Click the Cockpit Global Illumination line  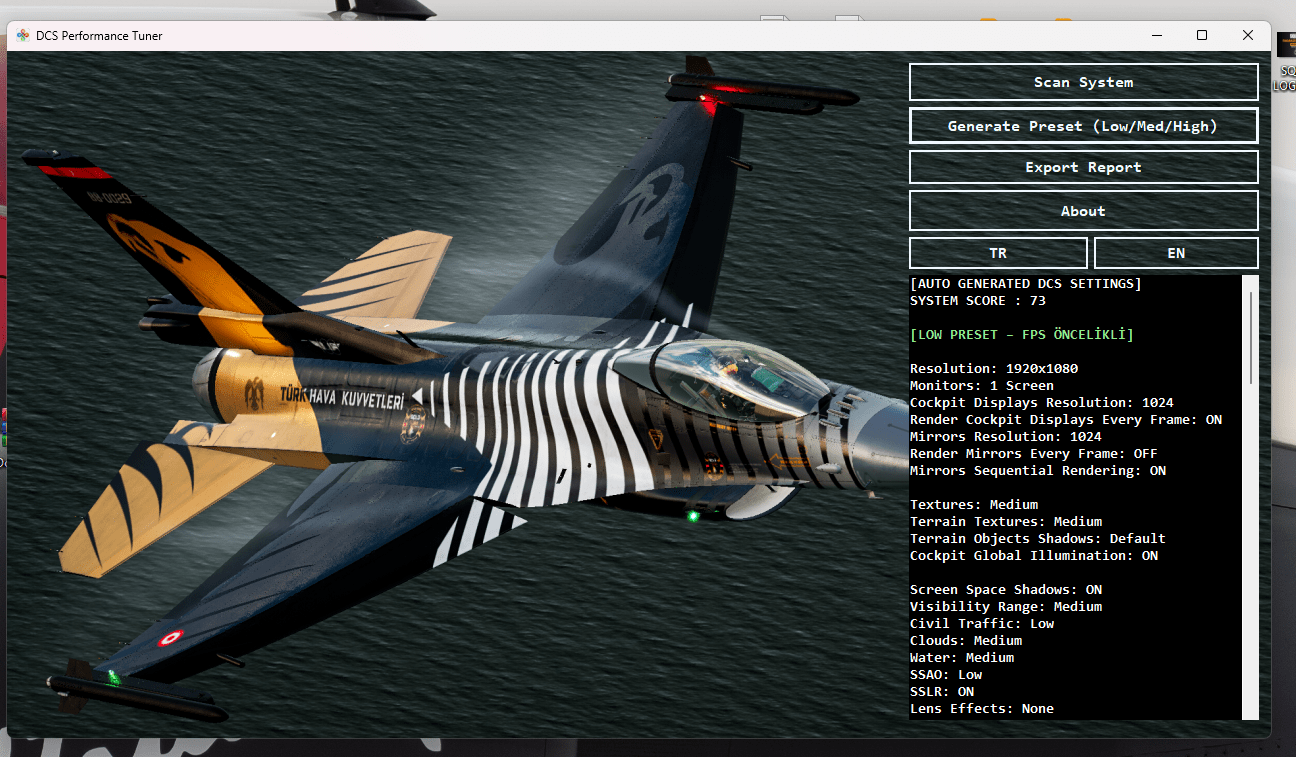(1034, 556)
